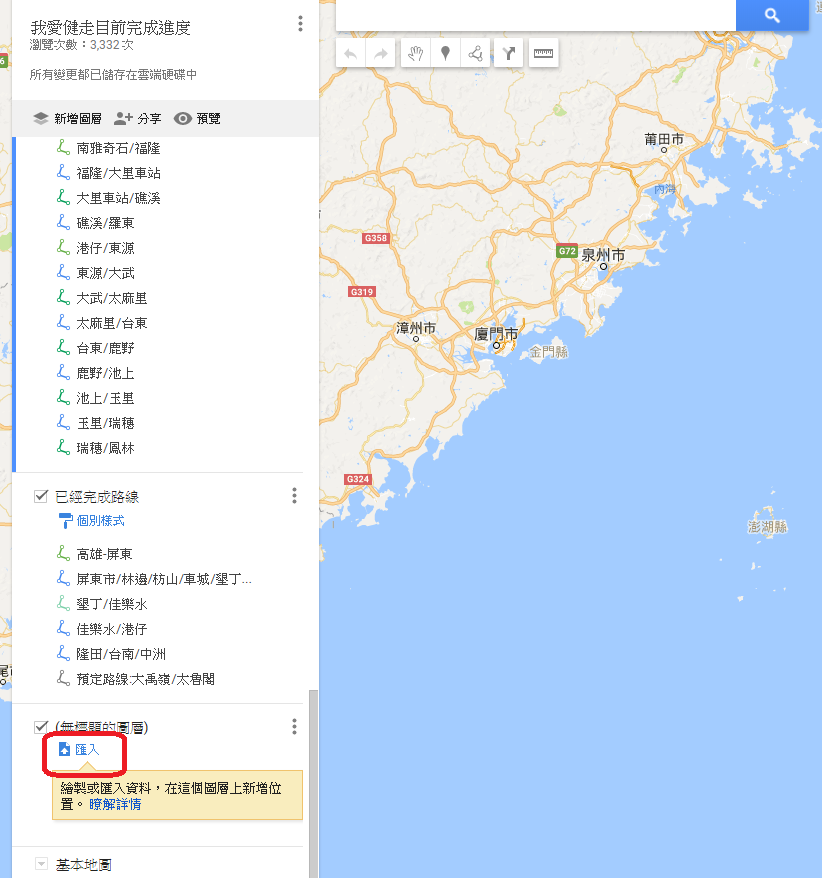822x878 pixels.
Task: Click the route icon beside 大武/太麻里
Action: tap(63, 298)
